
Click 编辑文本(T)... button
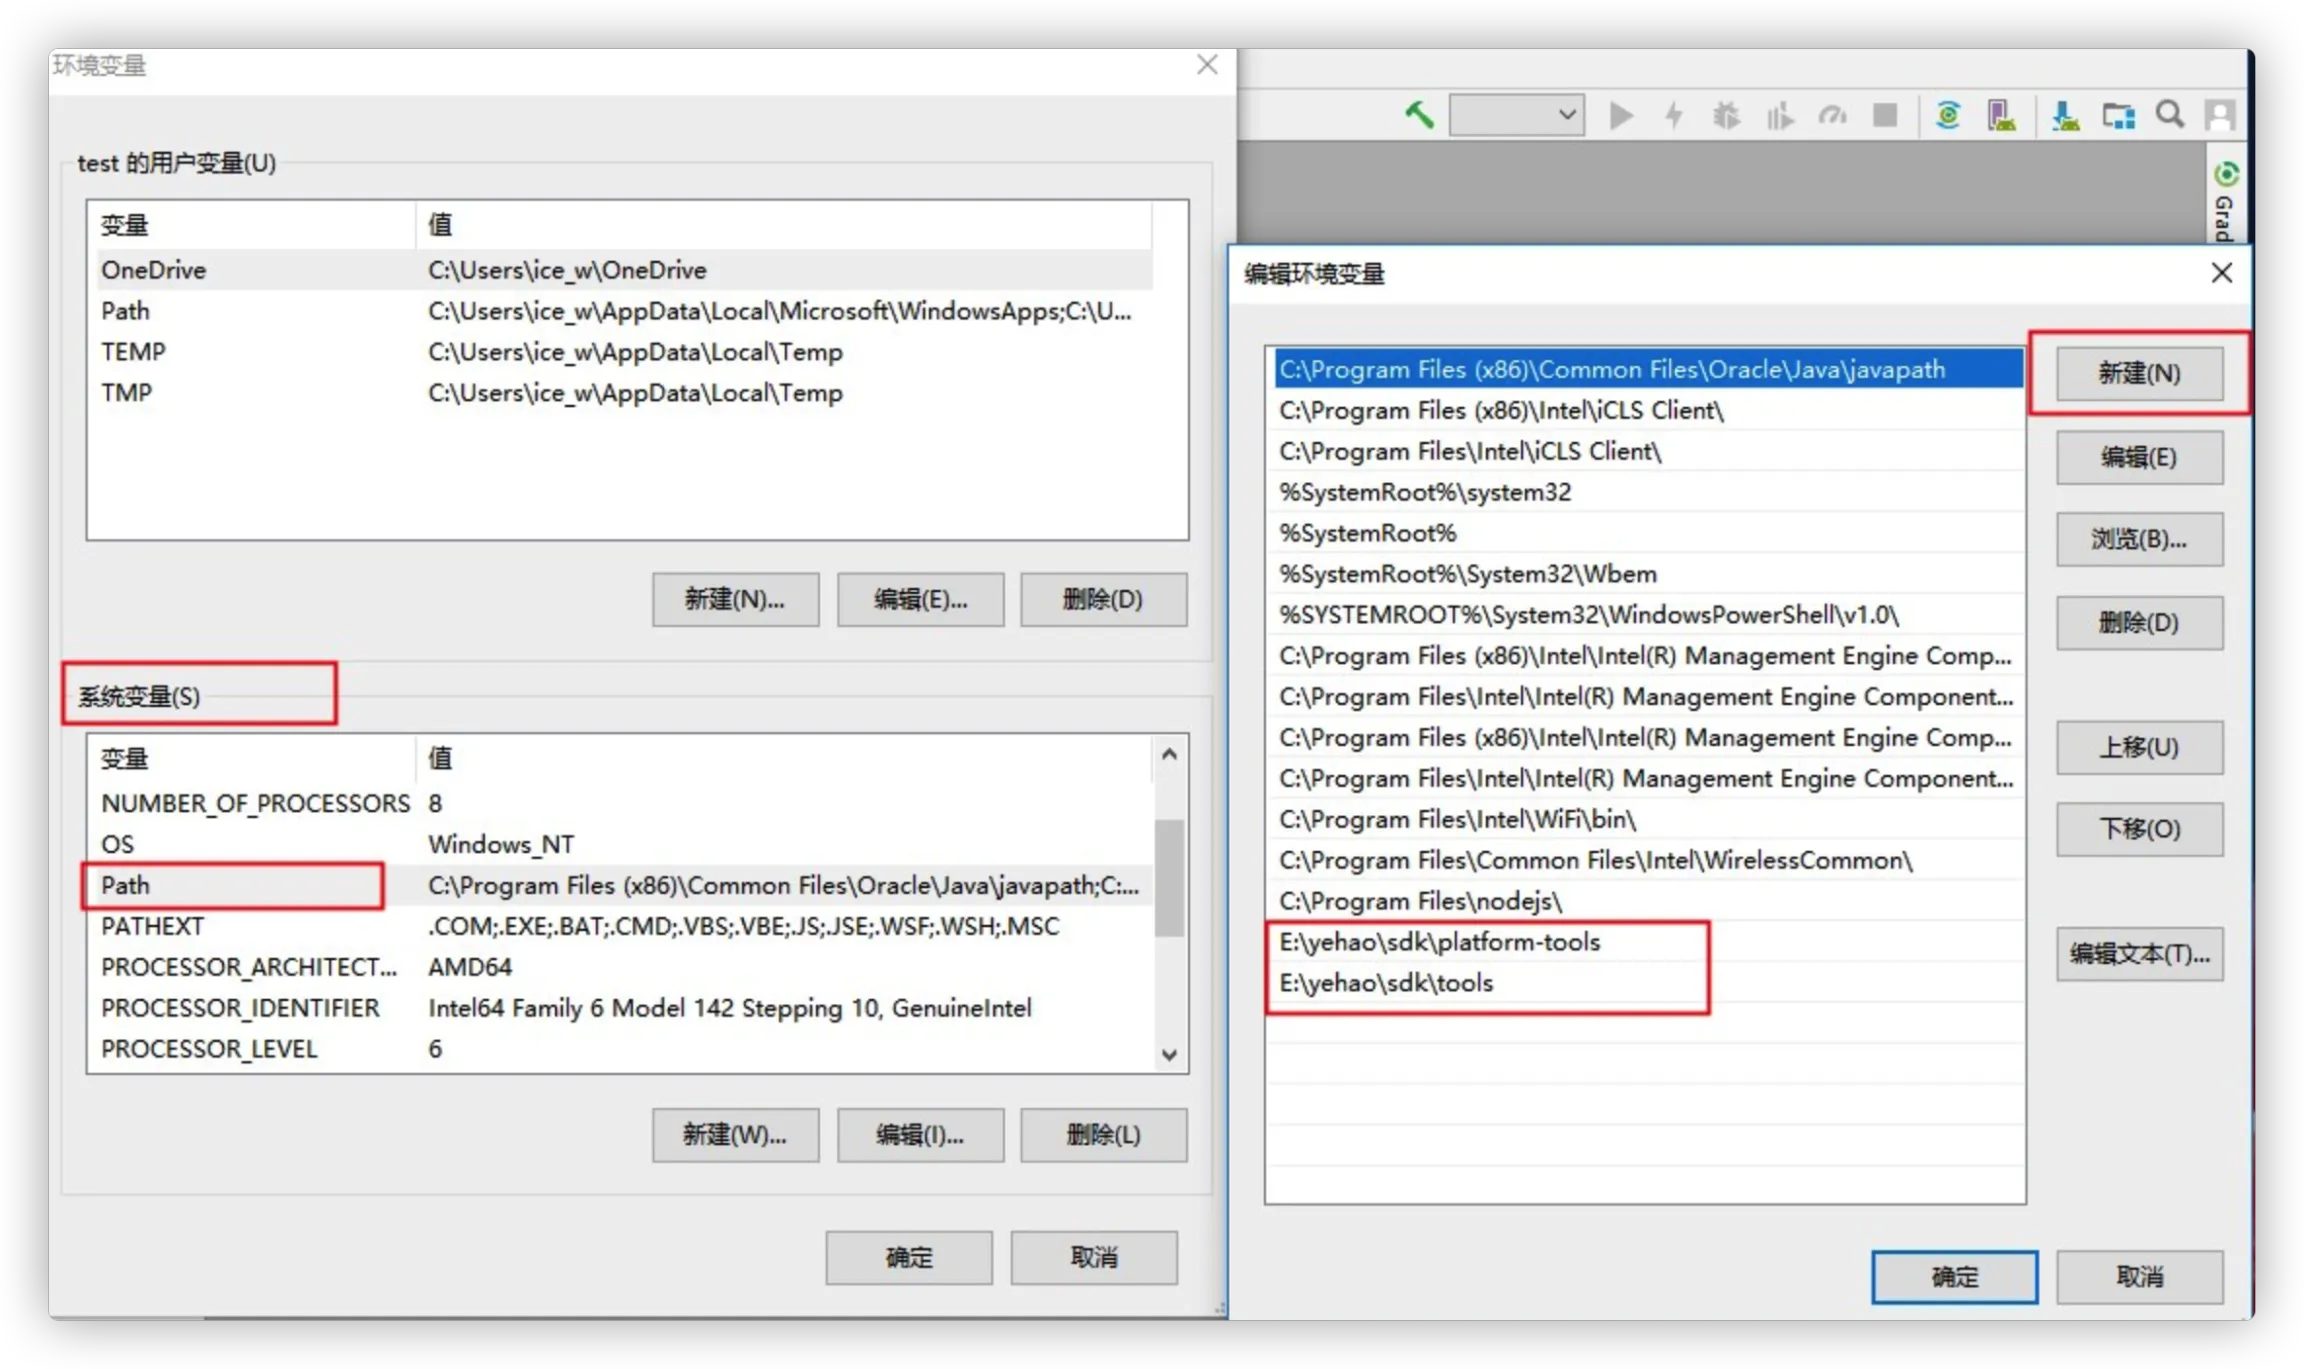tap(2138, 954)
